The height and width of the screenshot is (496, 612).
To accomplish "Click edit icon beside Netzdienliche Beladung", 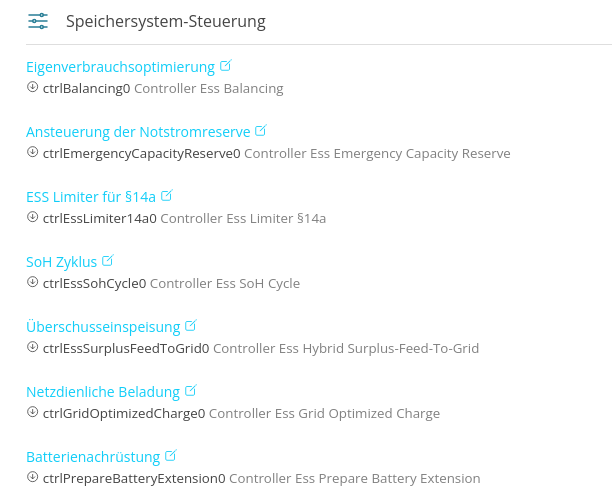I will [x=191, y=390].
